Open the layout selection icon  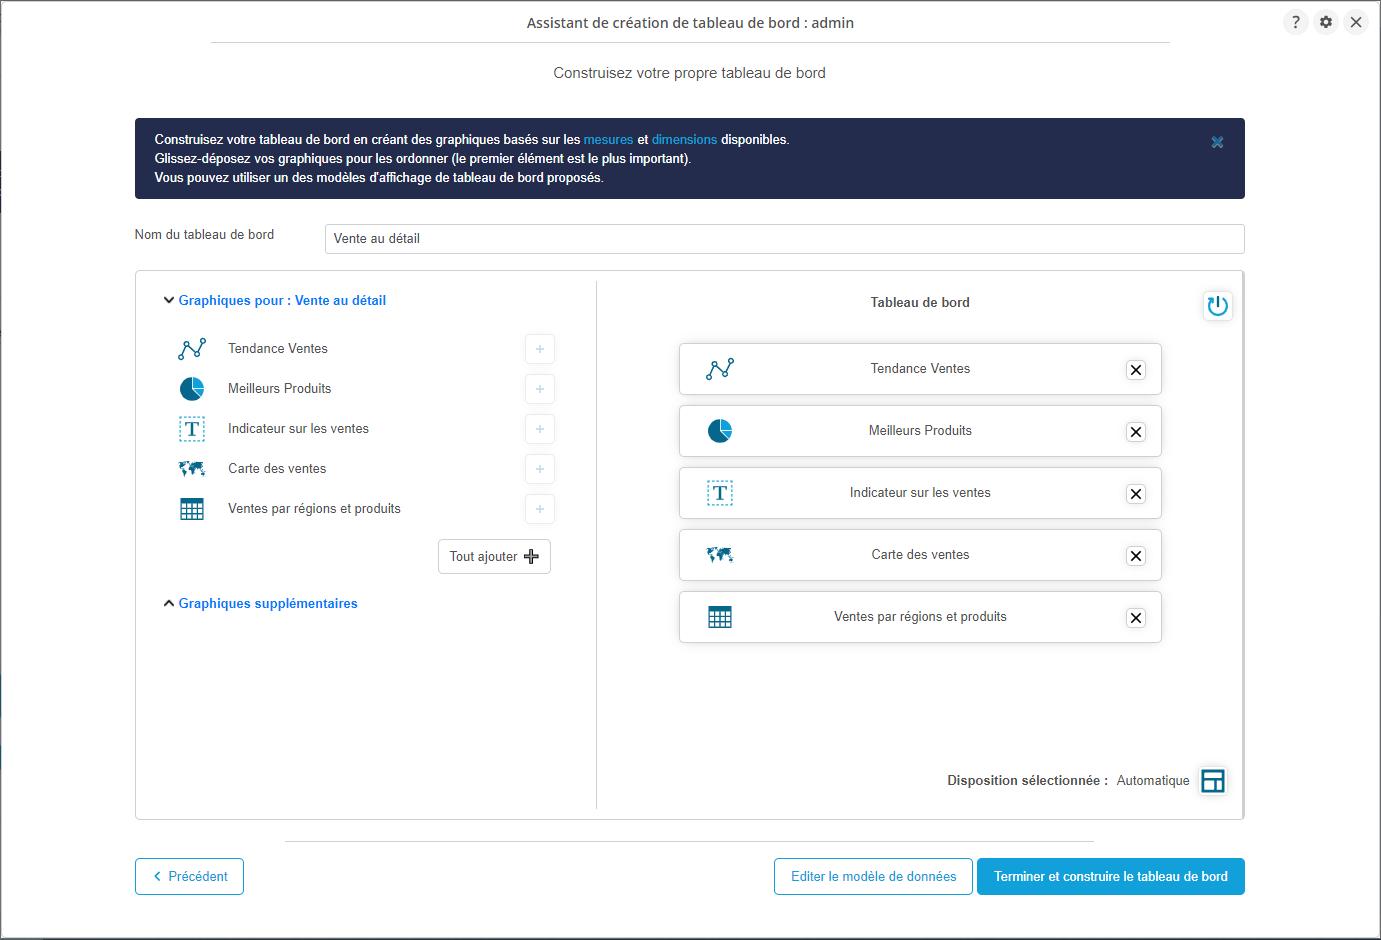click(1212, 781)
